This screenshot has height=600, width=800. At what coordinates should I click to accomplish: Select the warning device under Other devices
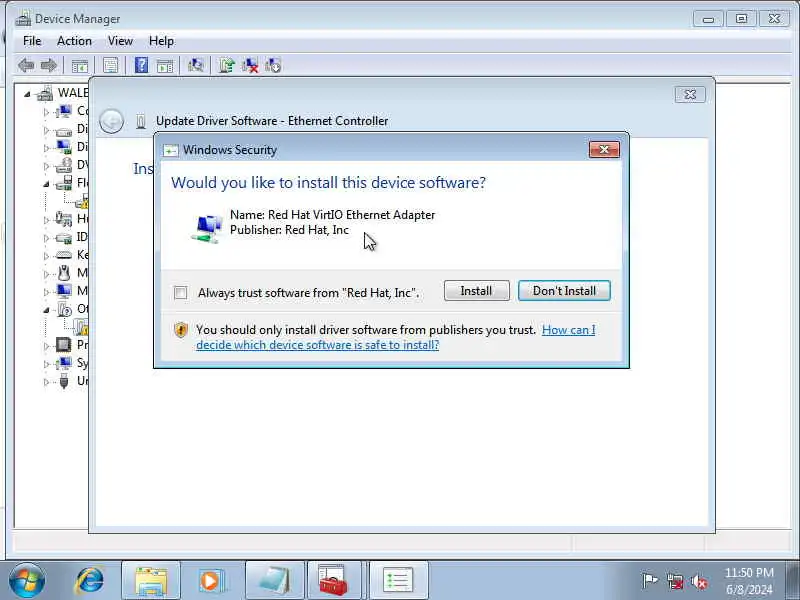[81, 327]
